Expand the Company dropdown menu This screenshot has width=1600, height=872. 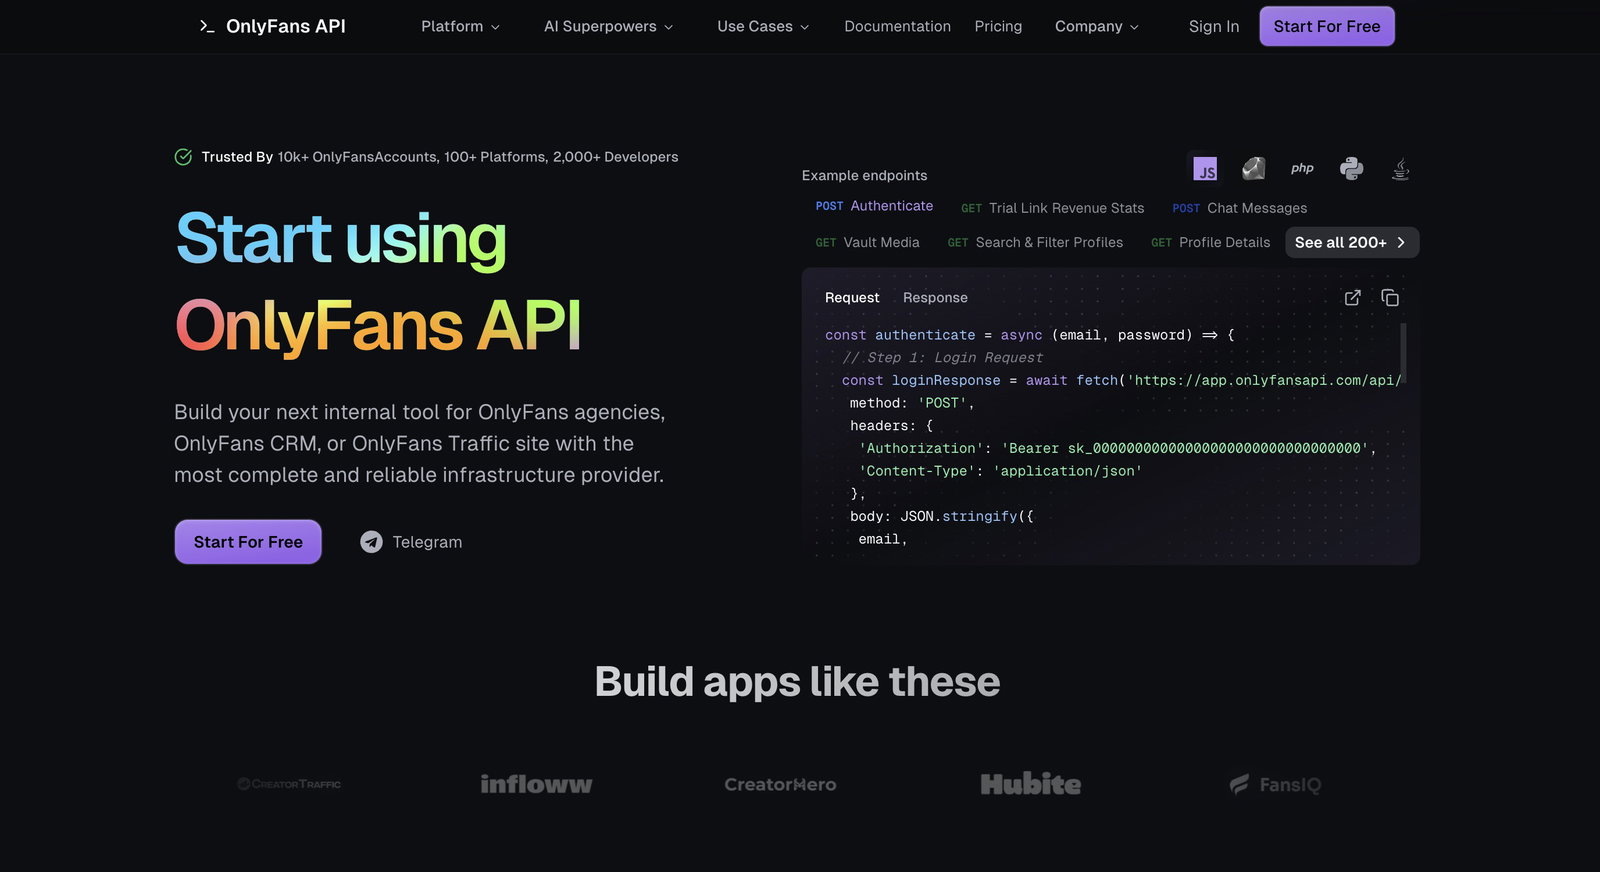1097,26
